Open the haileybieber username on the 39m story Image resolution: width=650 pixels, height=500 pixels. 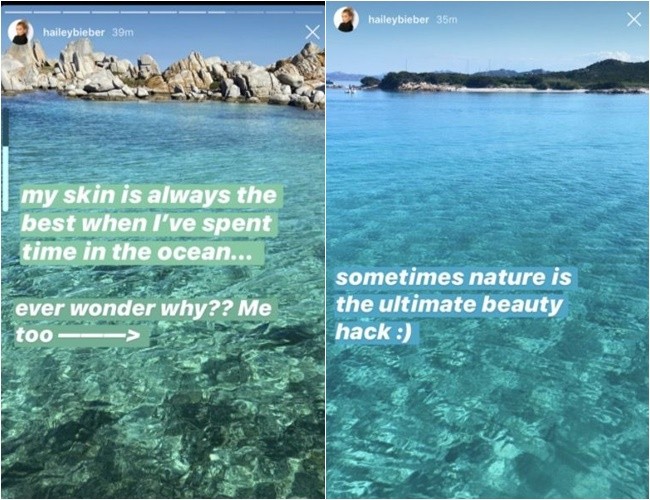(x=74, y=32)
